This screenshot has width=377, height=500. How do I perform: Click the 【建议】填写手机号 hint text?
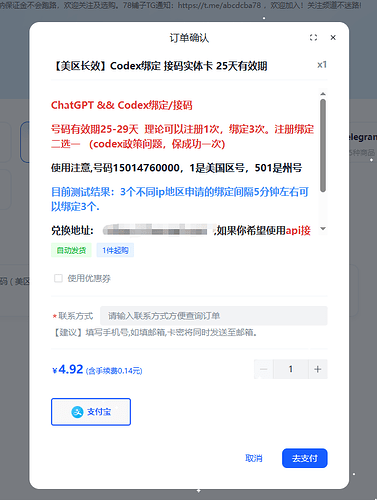(x=155, y=332)
